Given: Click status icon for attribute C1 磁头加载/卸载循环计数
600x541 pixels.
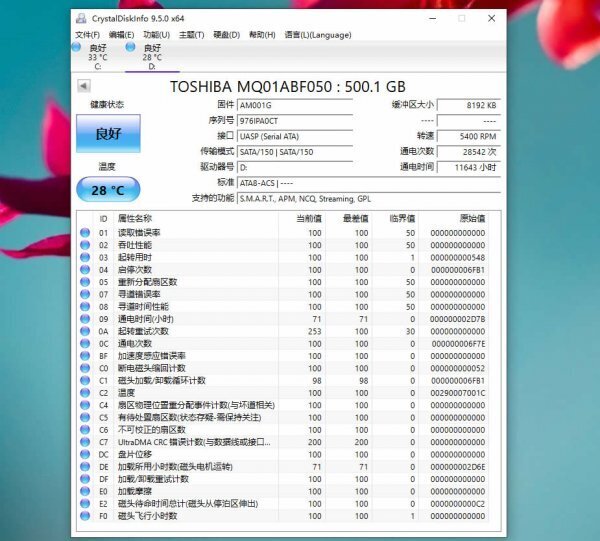Looking at the screenshot, I should [x=85, y=380].
